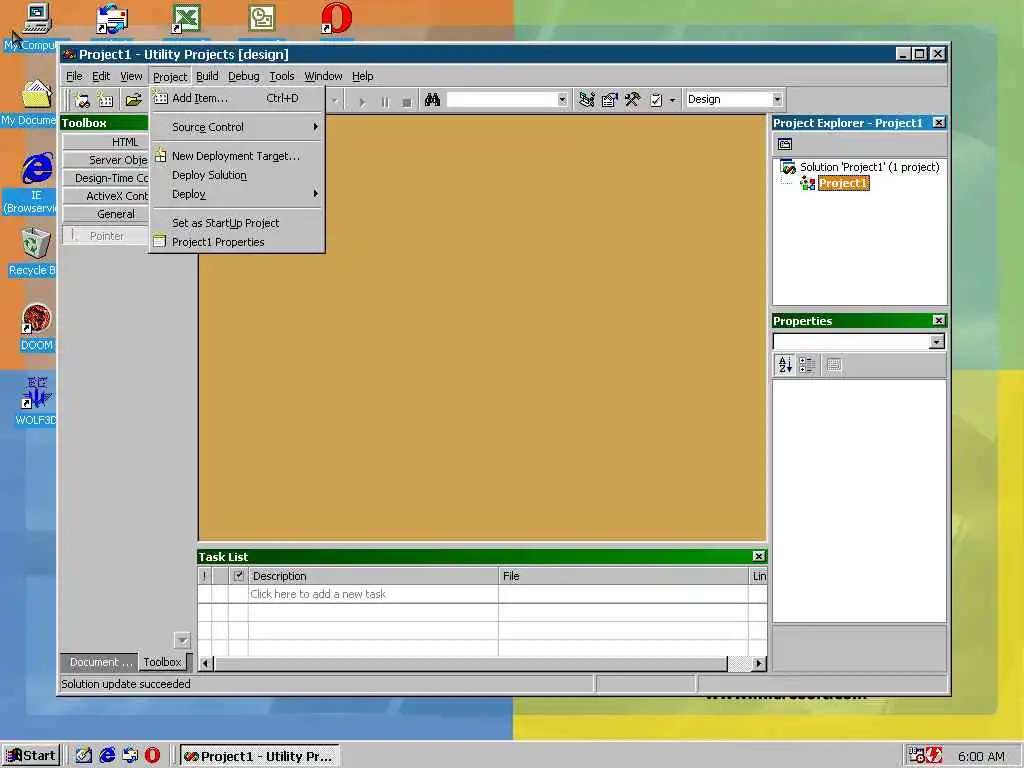Click the binoculars Find icon
Image resolution: width=1024 pixels, height=768 pixels.
pyautogui.click(x=432, y=100)
